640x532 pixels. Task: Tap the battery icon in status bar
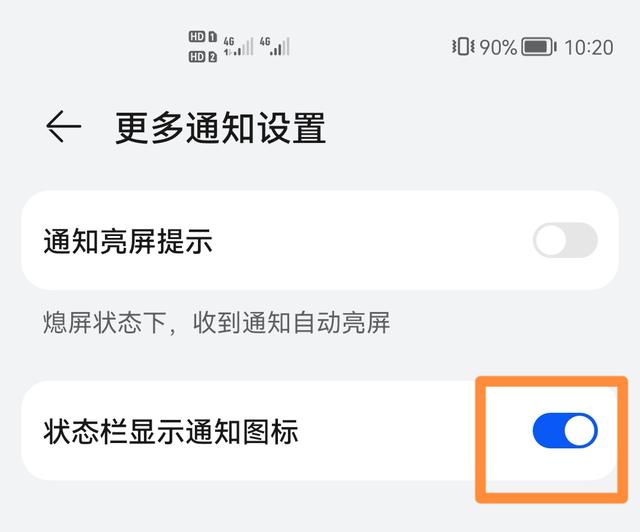pyautogui.click(x=539, y=47)
